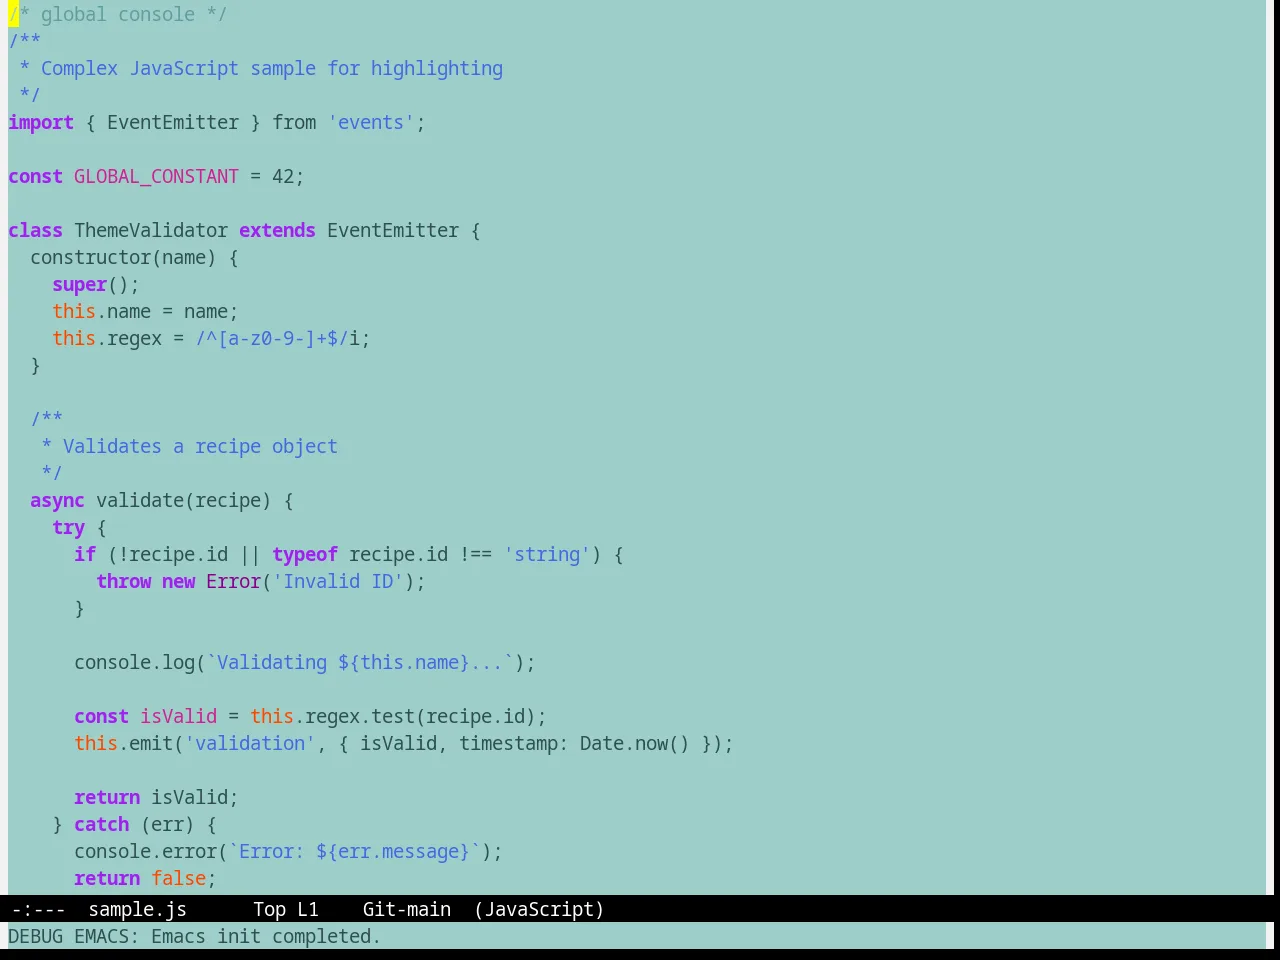Image resolution: width=1280 pixels, height=960 pixels.
Task: Click the L1 line number indicator
Action: click(x=307, y=909)
